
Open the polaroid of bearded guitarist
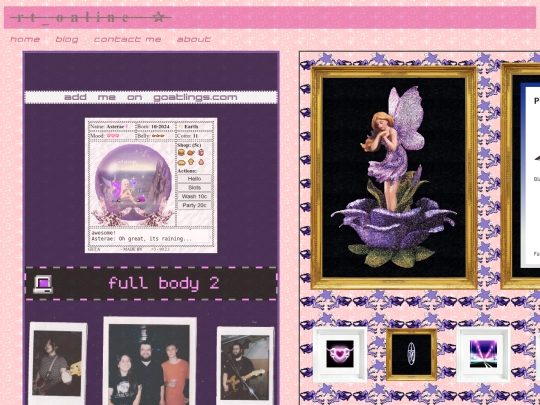coord(245,366)
